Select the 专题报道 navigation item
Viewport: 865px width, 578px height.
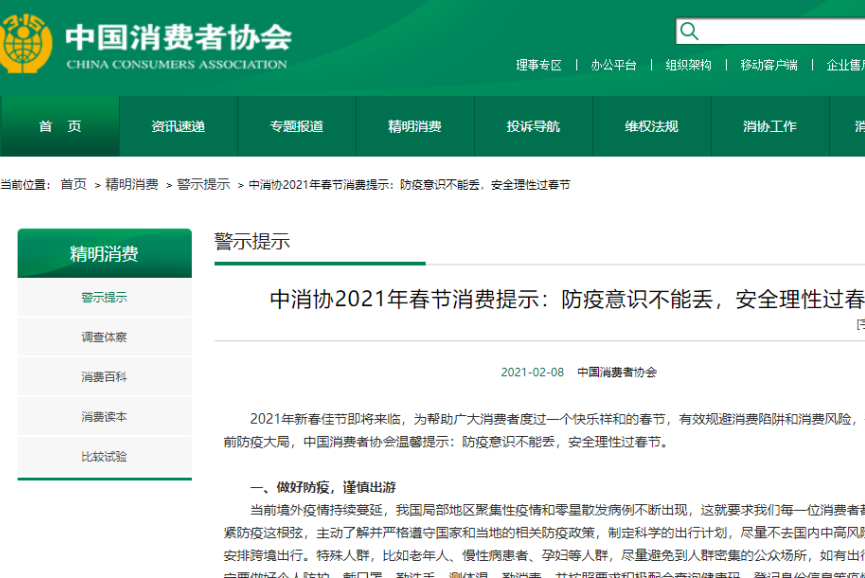[296, 127]
